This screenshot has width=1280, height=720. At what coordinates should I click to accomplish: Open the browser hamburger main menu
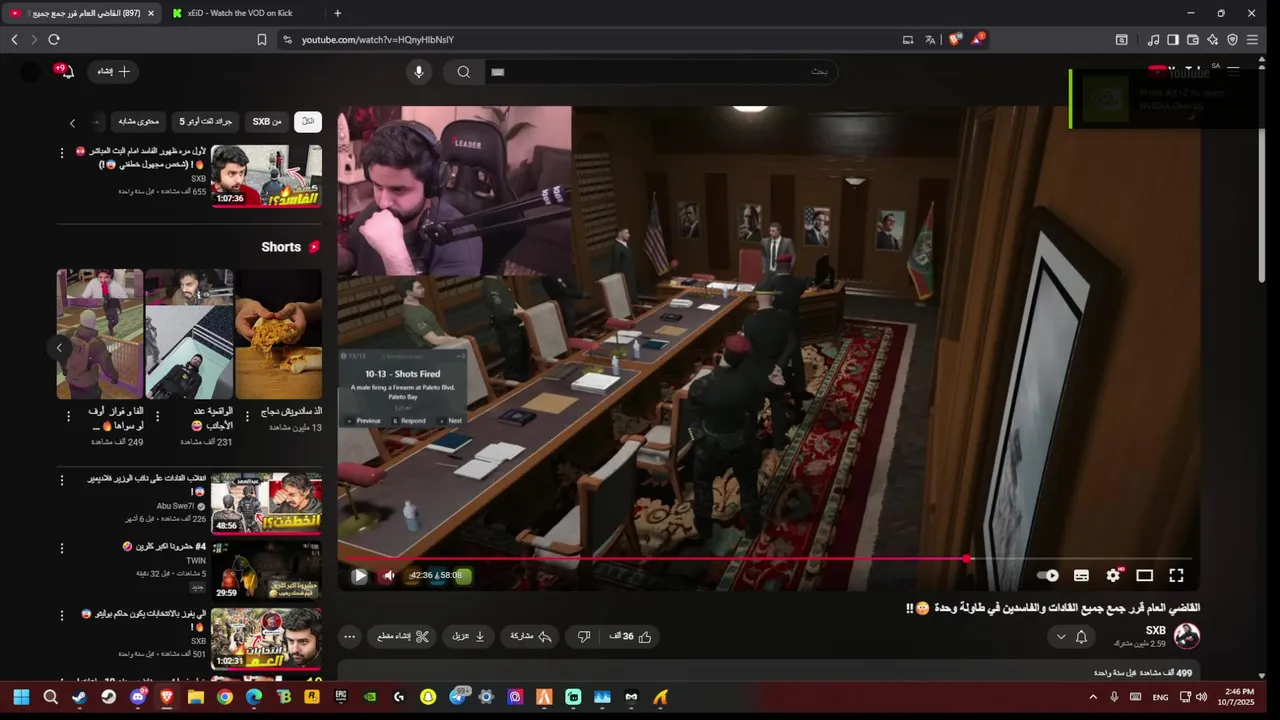[1252, 40]
